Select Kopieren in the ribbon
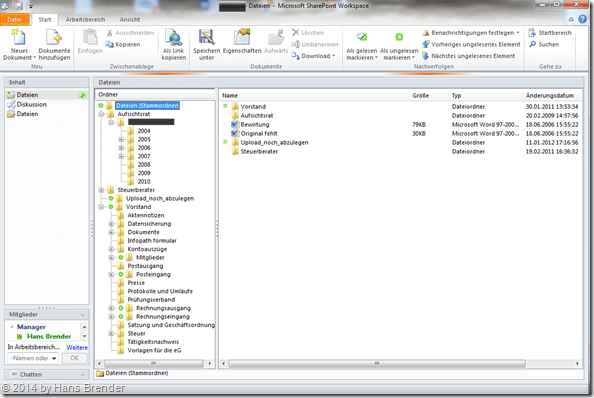594x398 pixels. 123,44
